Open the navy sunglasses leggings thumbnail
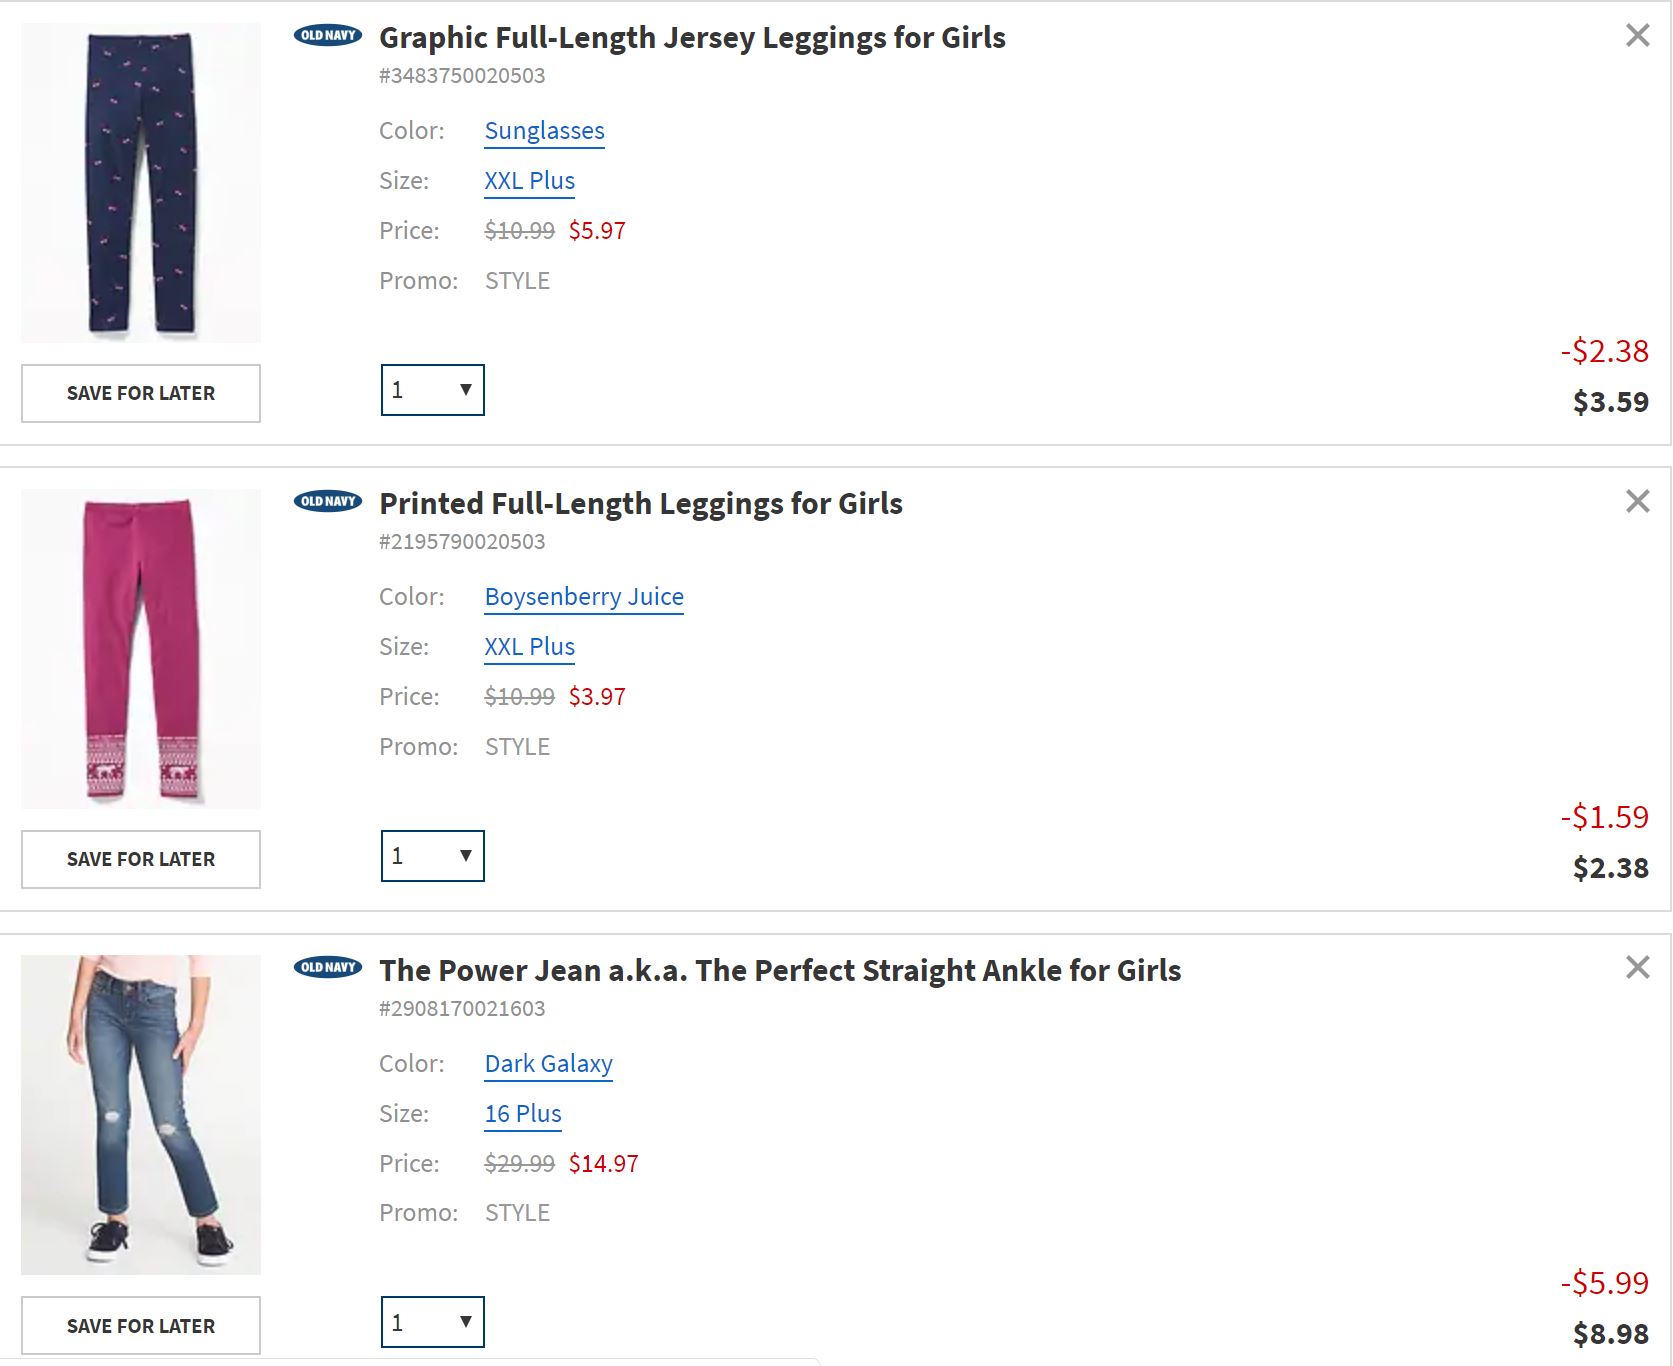This screenshot has height=1366, width=1673. (x=141, y=183)
